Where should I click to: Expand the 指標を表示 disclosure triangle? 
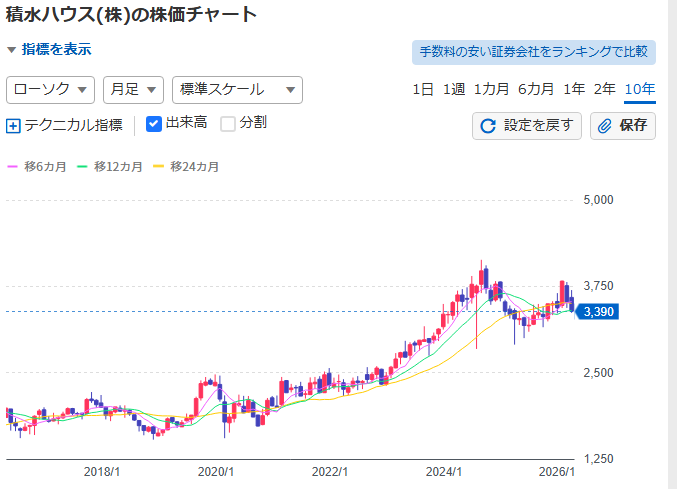[x=11, y=49]
